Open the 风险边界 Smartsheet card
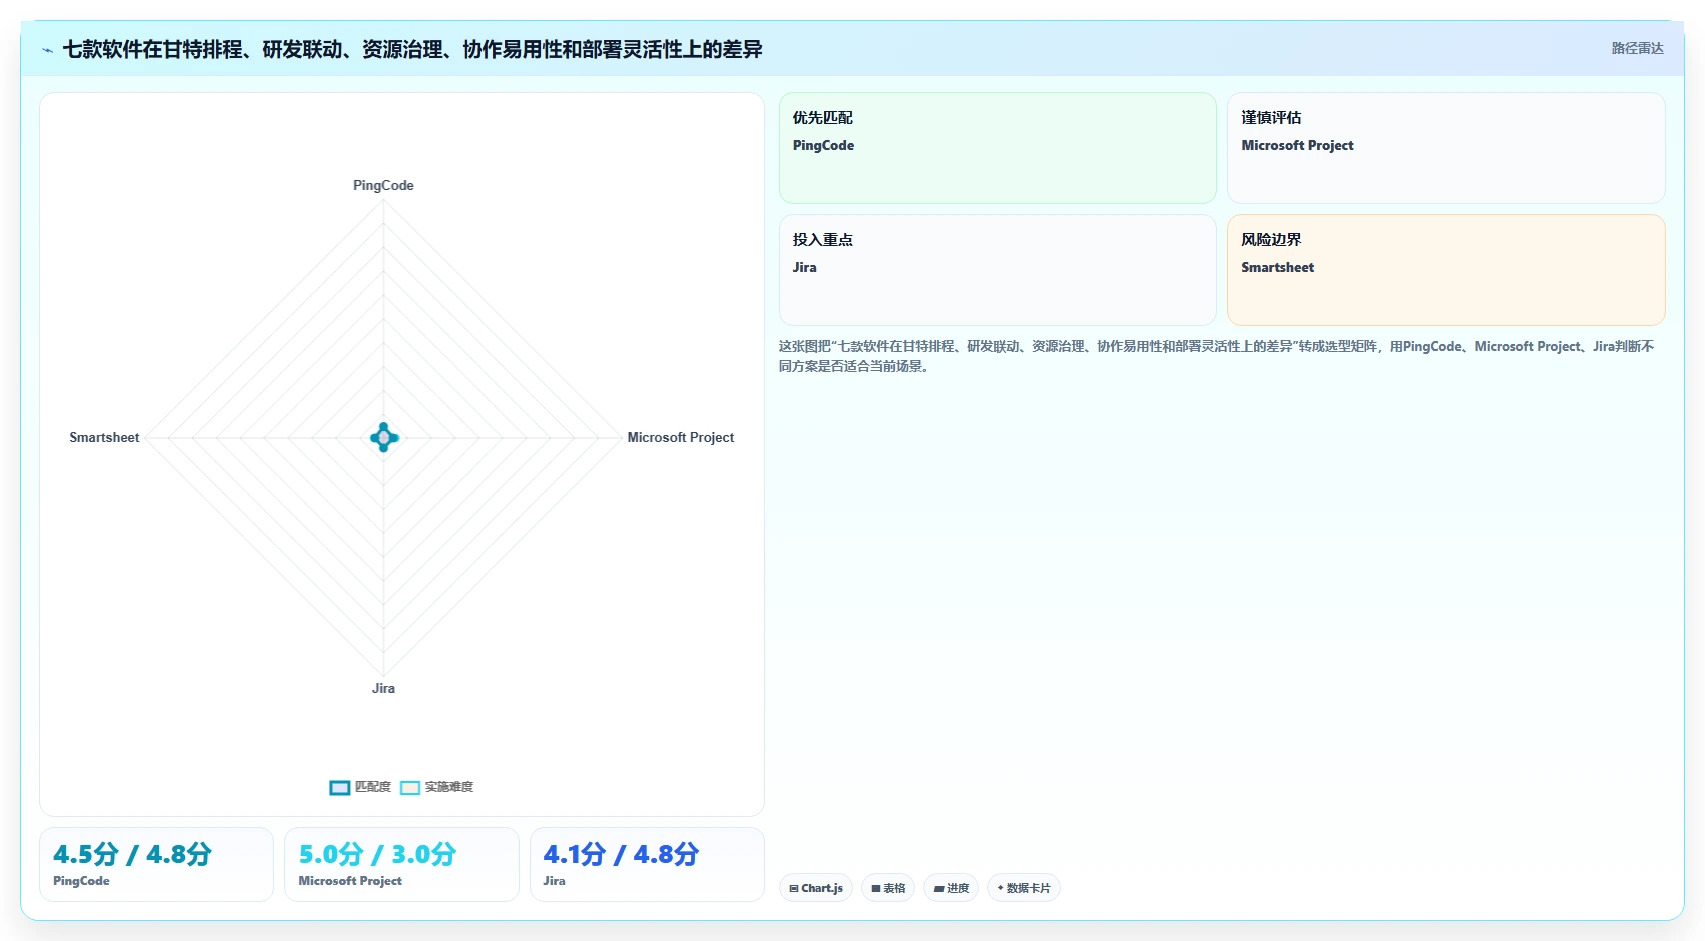 [x=1446, y=270]
